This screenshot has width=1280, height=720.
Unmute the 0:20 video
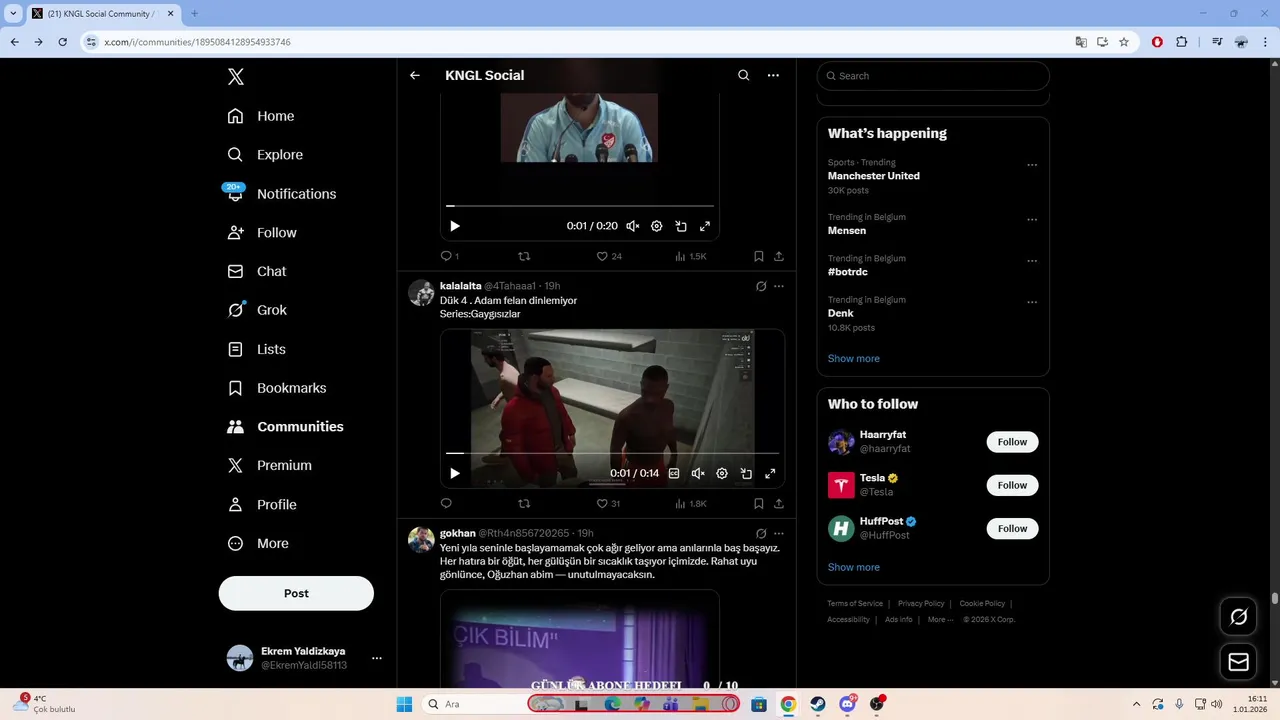[x=633, y=226]
